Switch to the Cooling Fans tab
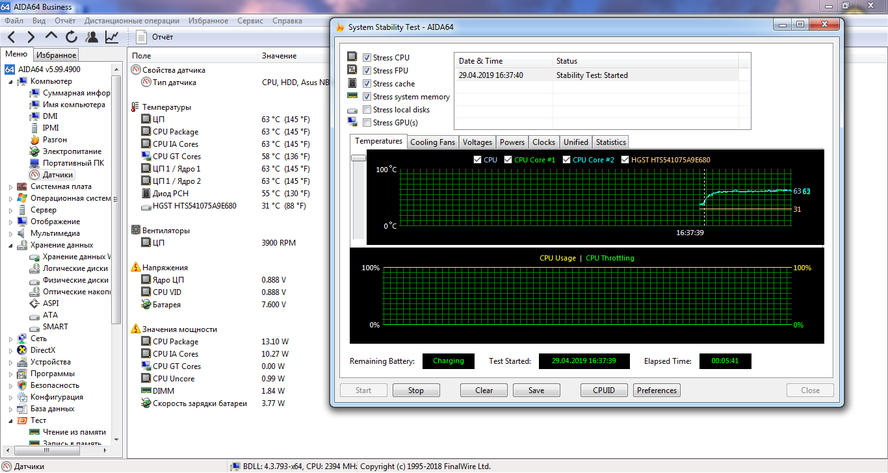The height and width of the screenshot is (473, 888). coord(433,142)
